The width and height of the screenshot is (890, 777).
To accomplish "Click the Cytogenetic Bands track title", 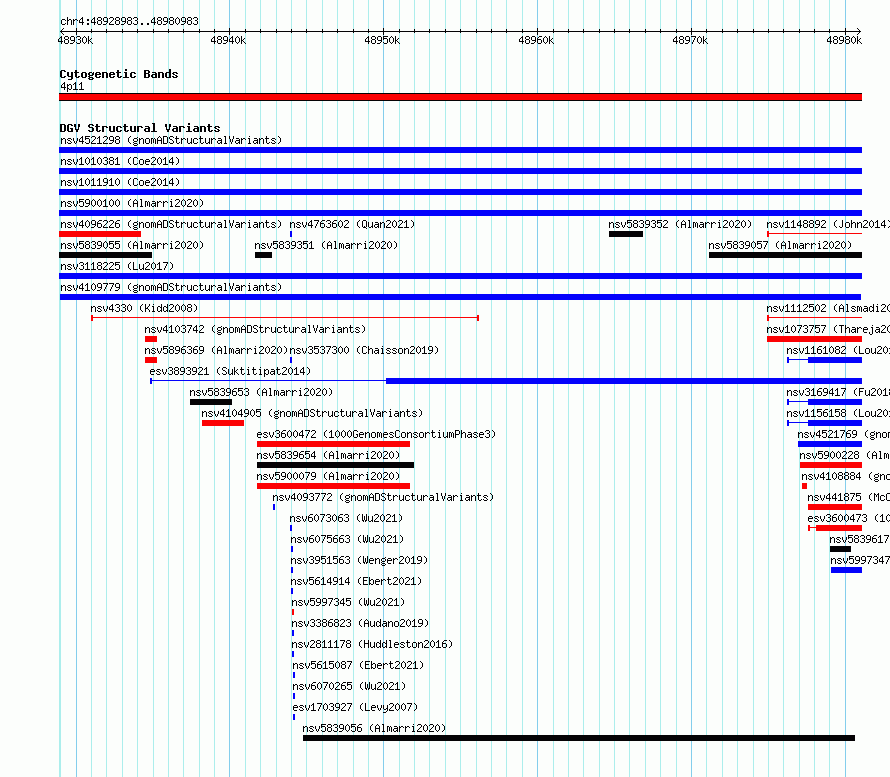I will pyautogui.click(x=119, y=74).
